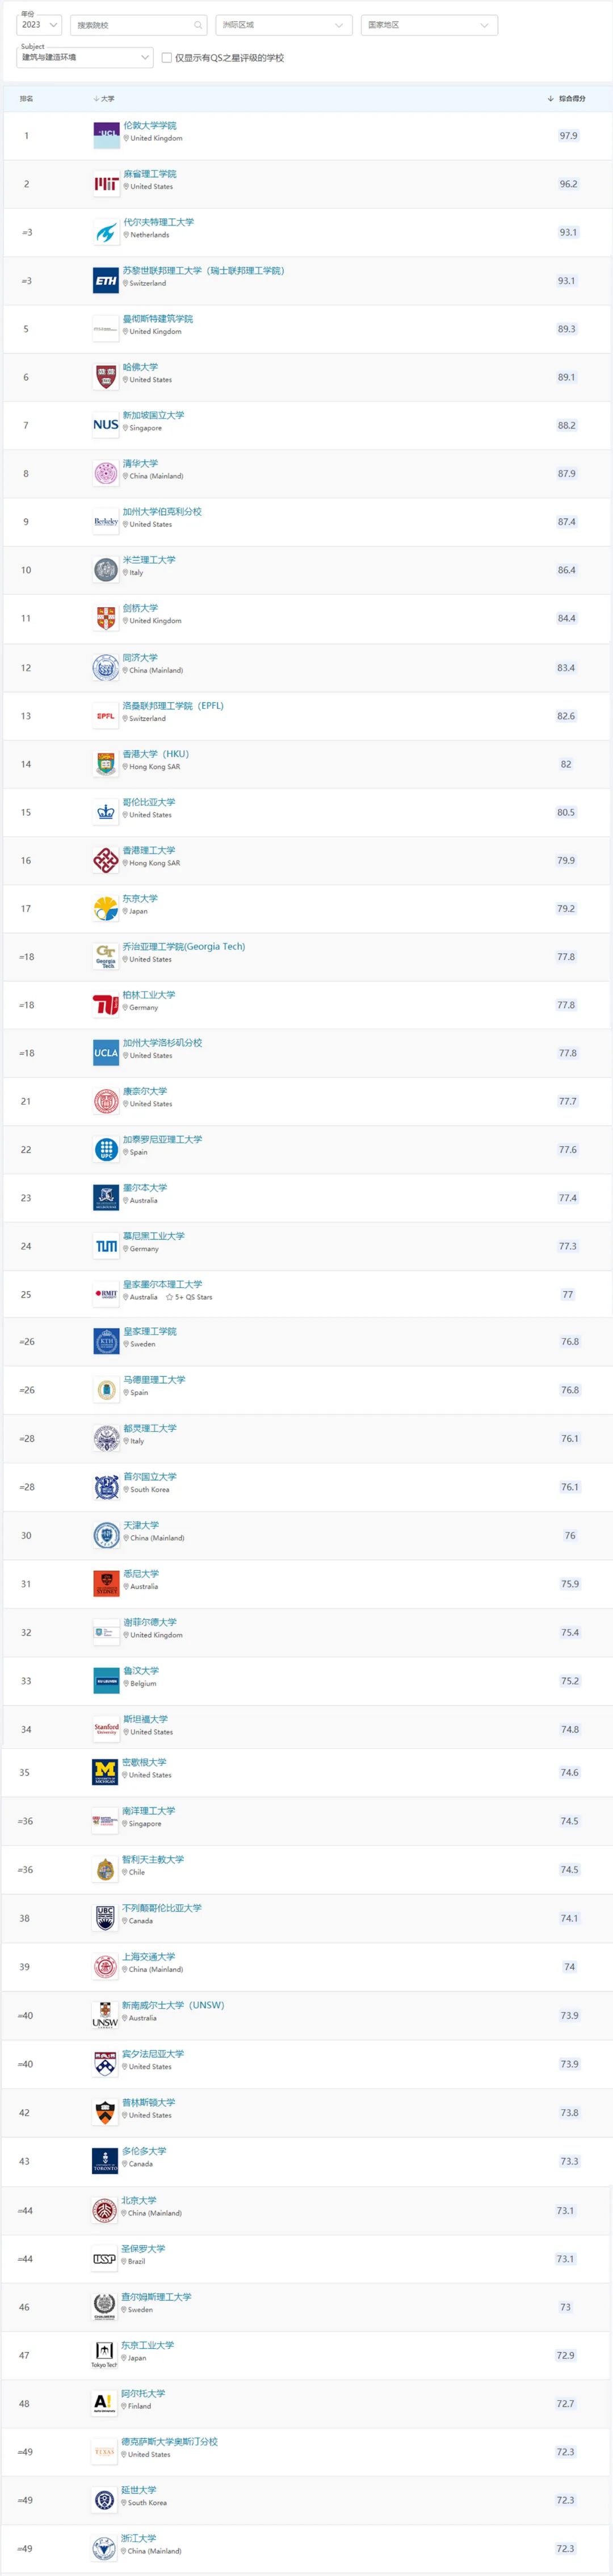Sort by the 大学 column header
This screenshot has height=2576, width=613.
point(104,99)
